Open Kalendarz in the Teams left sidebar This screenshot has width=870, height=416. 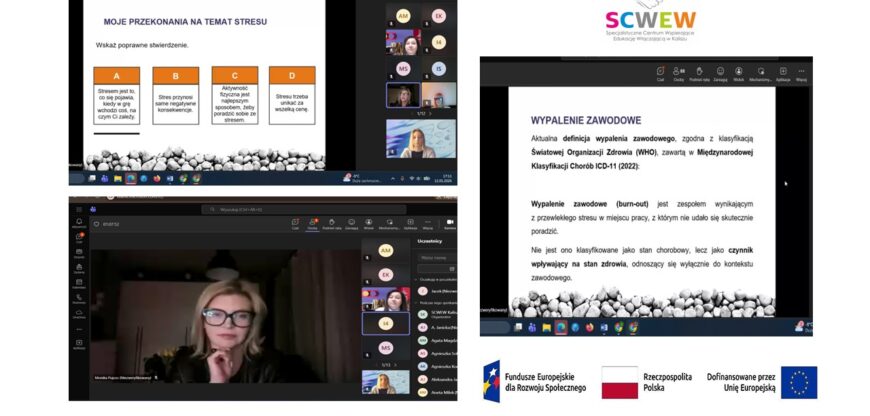pos(79,284)
